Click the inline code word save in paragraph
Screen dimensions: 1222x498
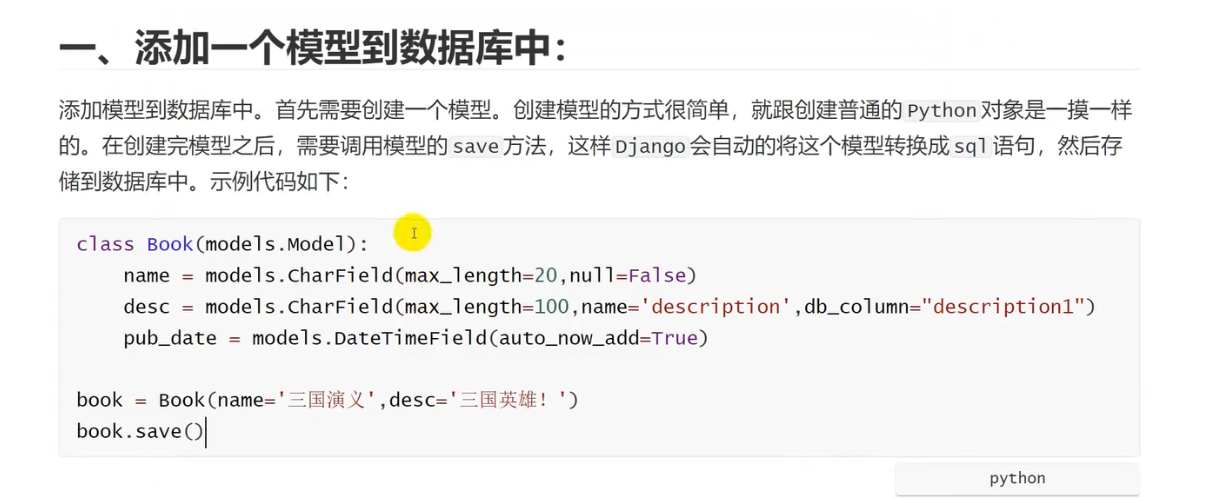[x=475, y=147]
